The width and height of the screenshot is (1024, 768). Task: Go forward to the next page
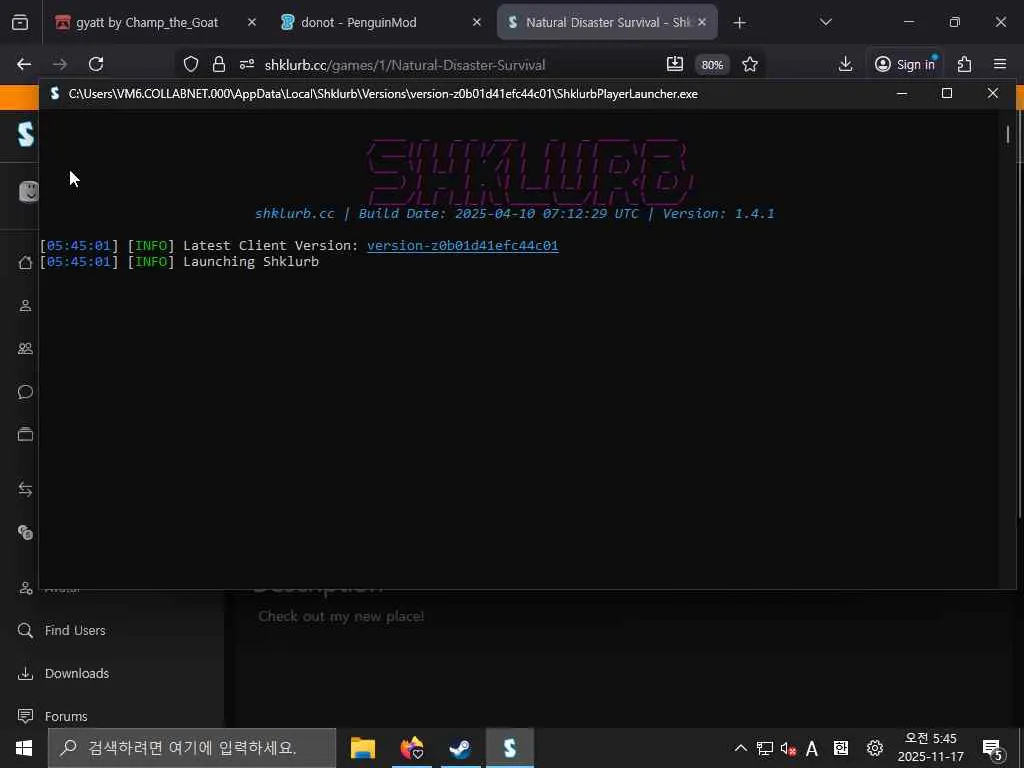point(60,64)
